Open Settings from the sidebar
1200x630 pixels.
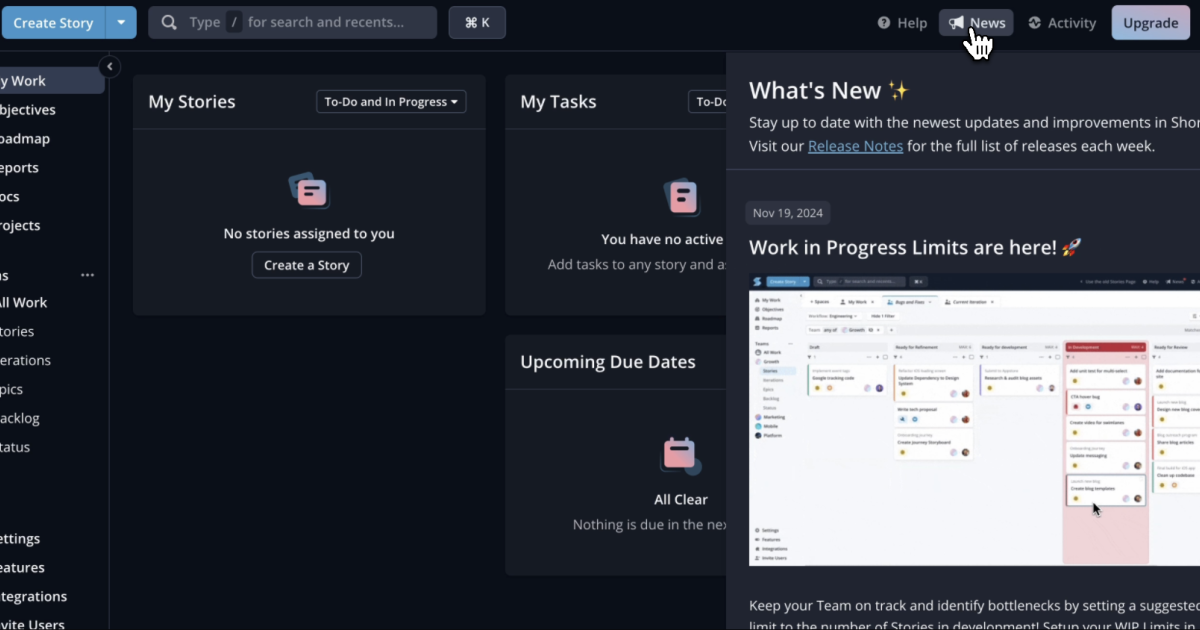[x=20, y=538]
